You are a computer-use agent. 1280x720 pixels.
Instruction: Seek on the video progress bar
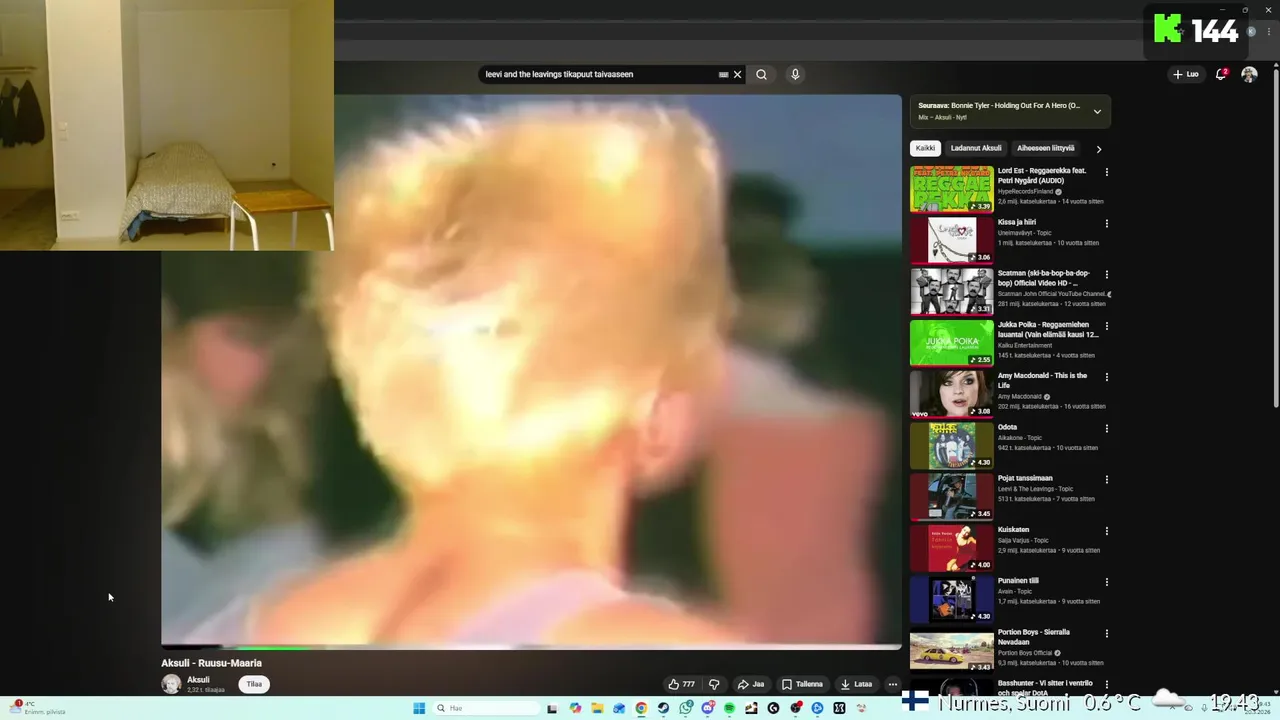point(531,647)
